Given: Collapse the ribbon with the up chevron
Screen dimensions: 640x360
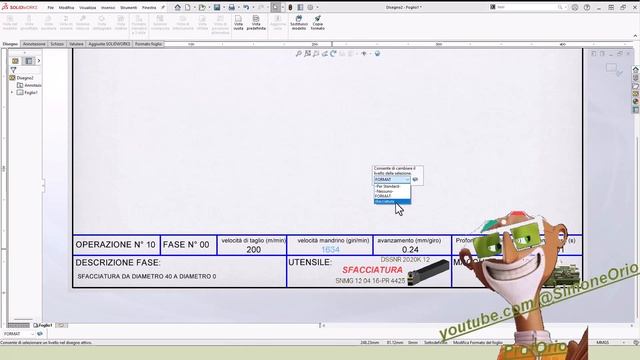Looking at the screenshot, I should [x=635, y=36].
